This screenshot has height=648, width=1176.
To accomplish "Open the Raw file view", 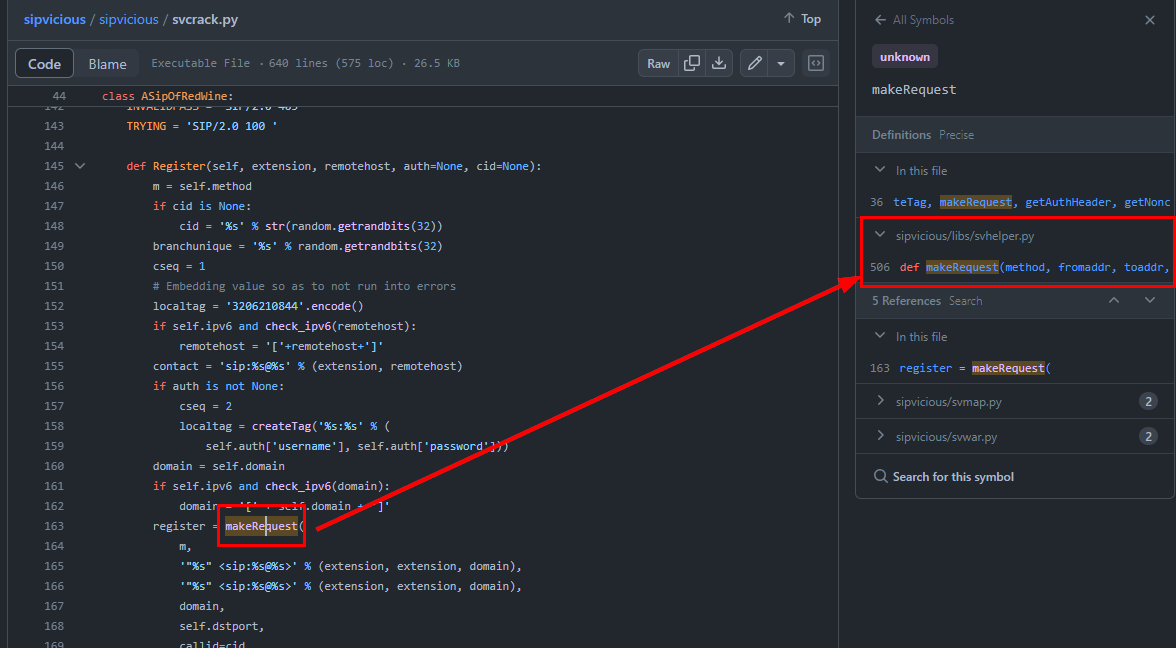I will pyautogui.click(x=658, y=64).
